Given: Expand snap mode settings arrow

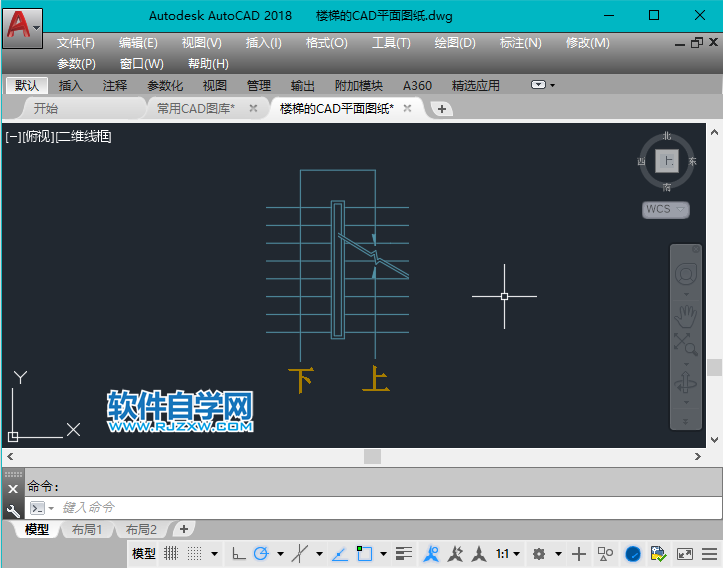Looking at the screenshot, I should pyautogui.click(x=214, y=554).
